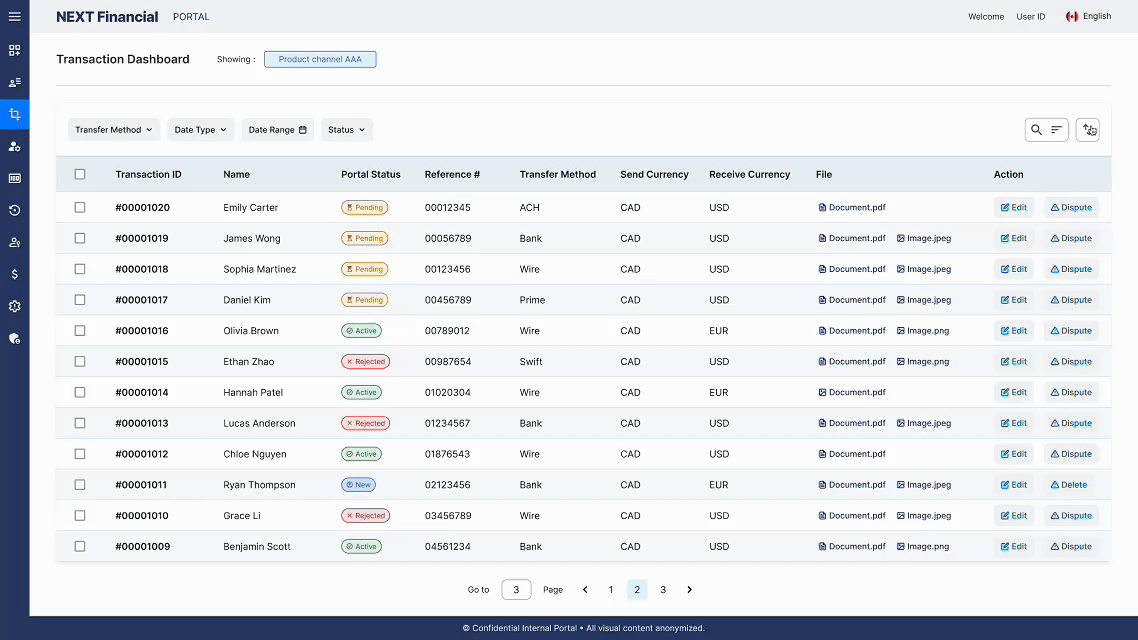1138x640 pixels.
Task: Click Edit for Olivia Brown's transaction
Action: (1013, 331)
